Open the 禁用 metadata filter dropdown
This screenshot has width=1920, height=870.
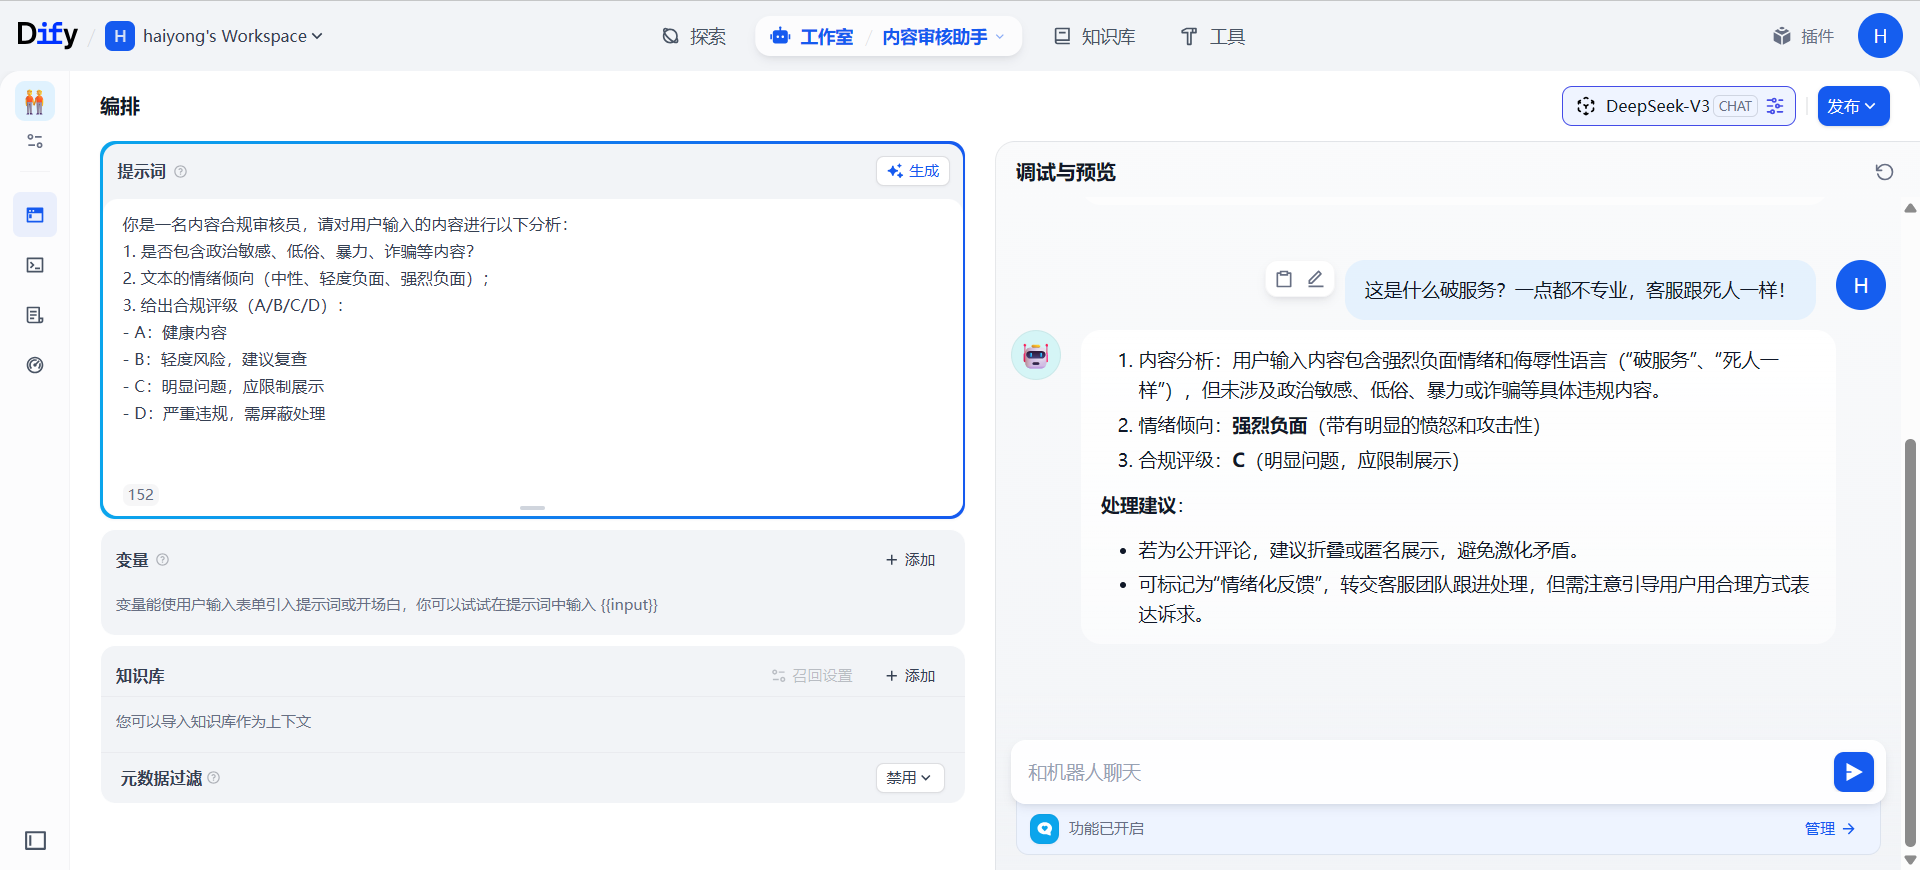tap(909, 778)
